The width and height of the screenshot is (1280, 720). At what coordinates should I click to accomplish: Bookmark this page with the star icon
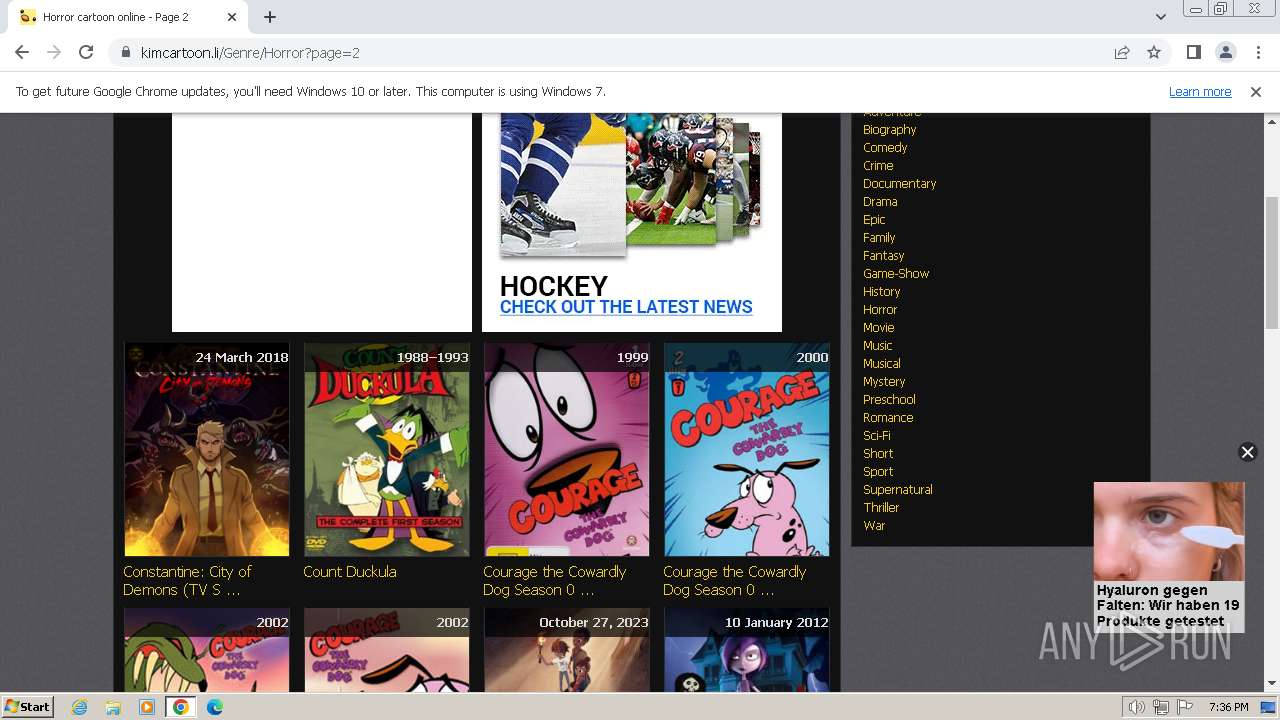1154,52
